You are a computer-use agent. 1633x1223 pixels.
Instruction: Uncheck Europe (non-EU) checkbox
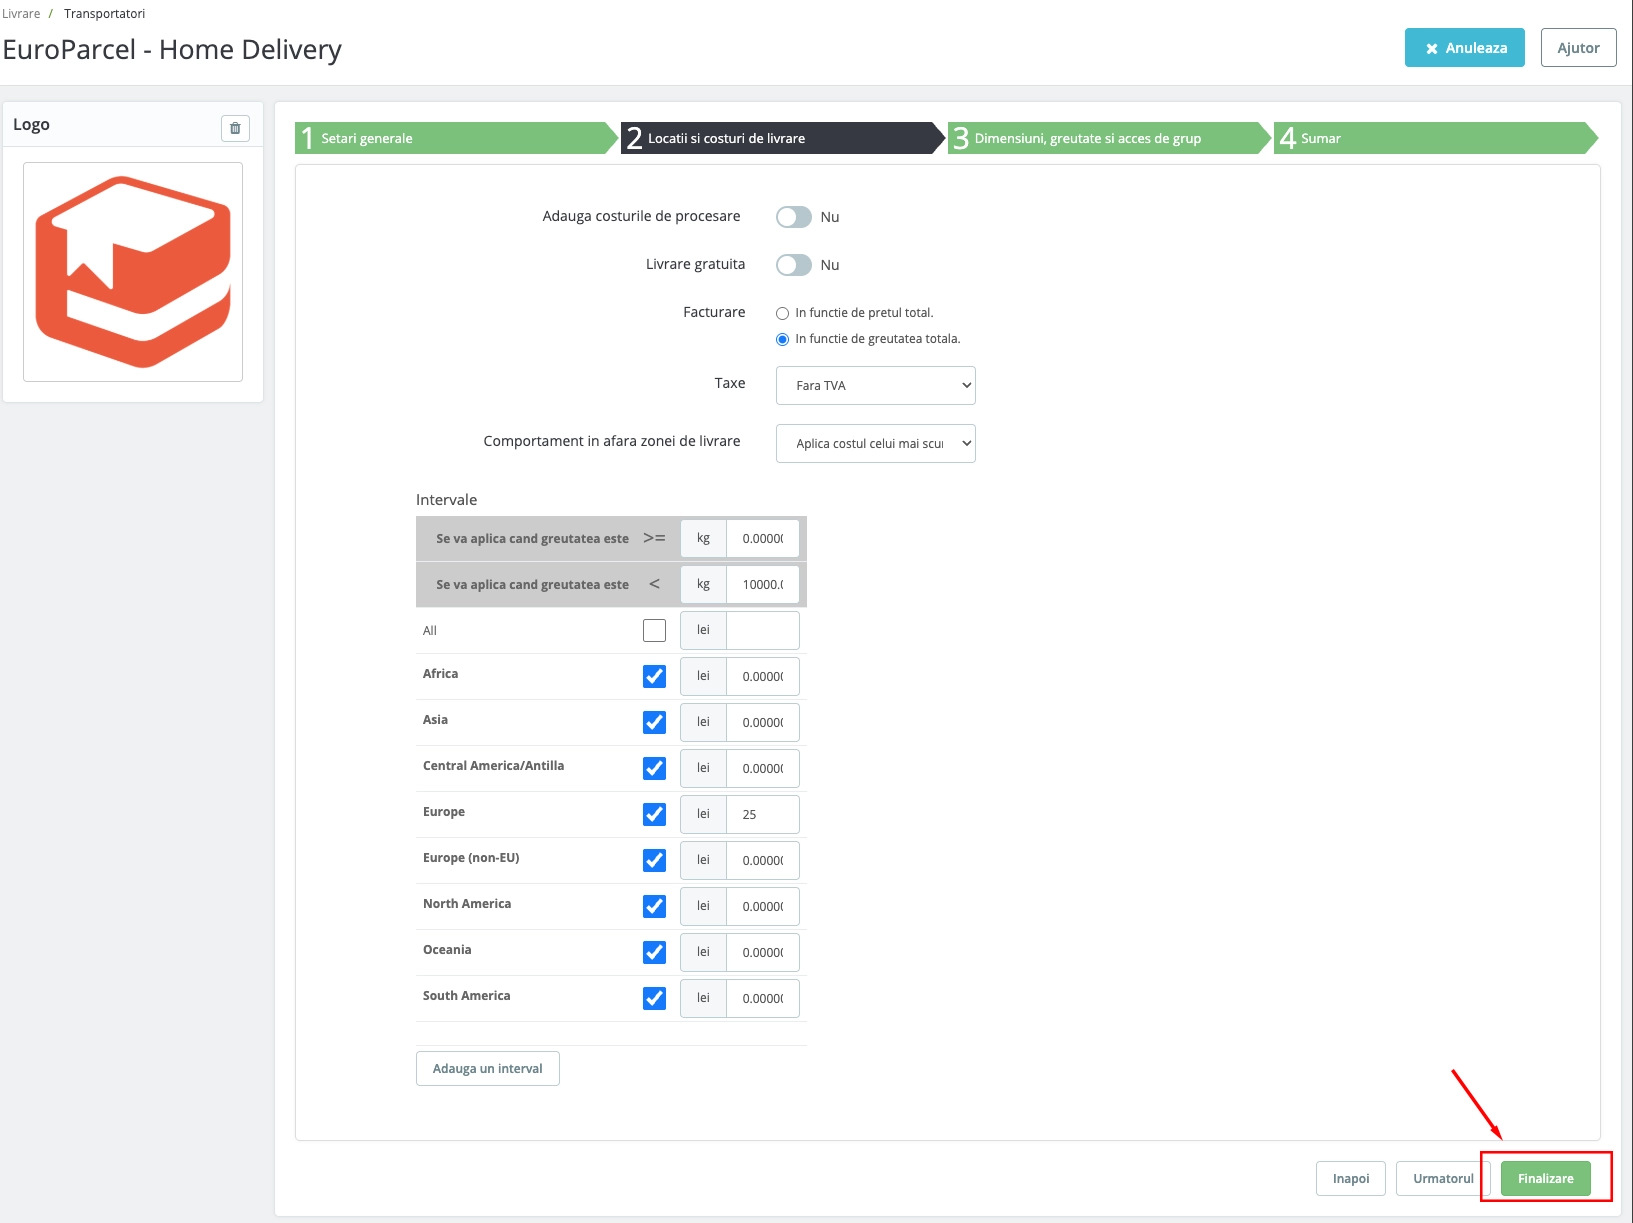(654, 860)
